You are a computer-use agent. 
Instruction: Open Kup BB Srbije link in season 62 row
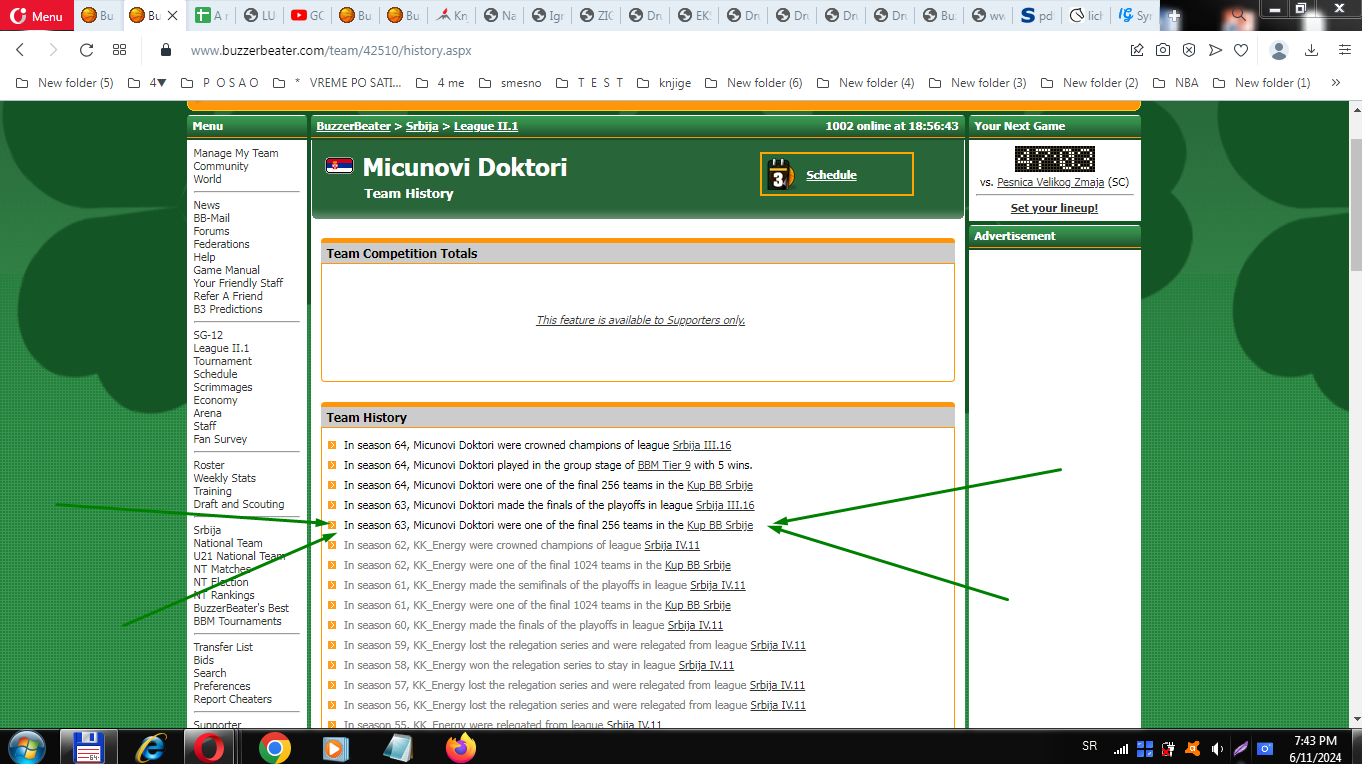pyautogui.click(x=698, y=565)
